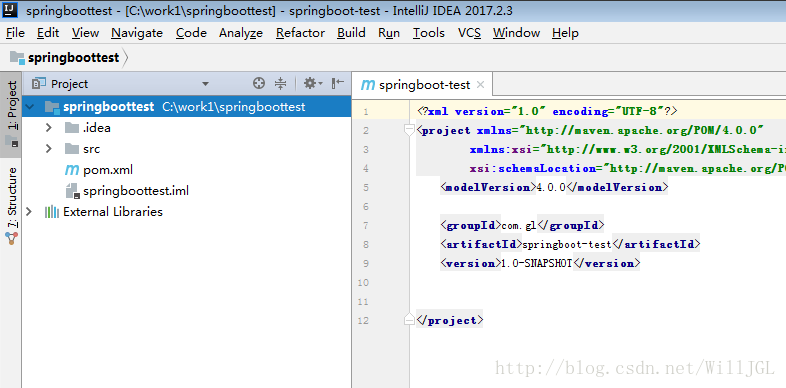Switch to the springboot-test editor tab
This screenshot has height=388, width=786.
(424, 85)
